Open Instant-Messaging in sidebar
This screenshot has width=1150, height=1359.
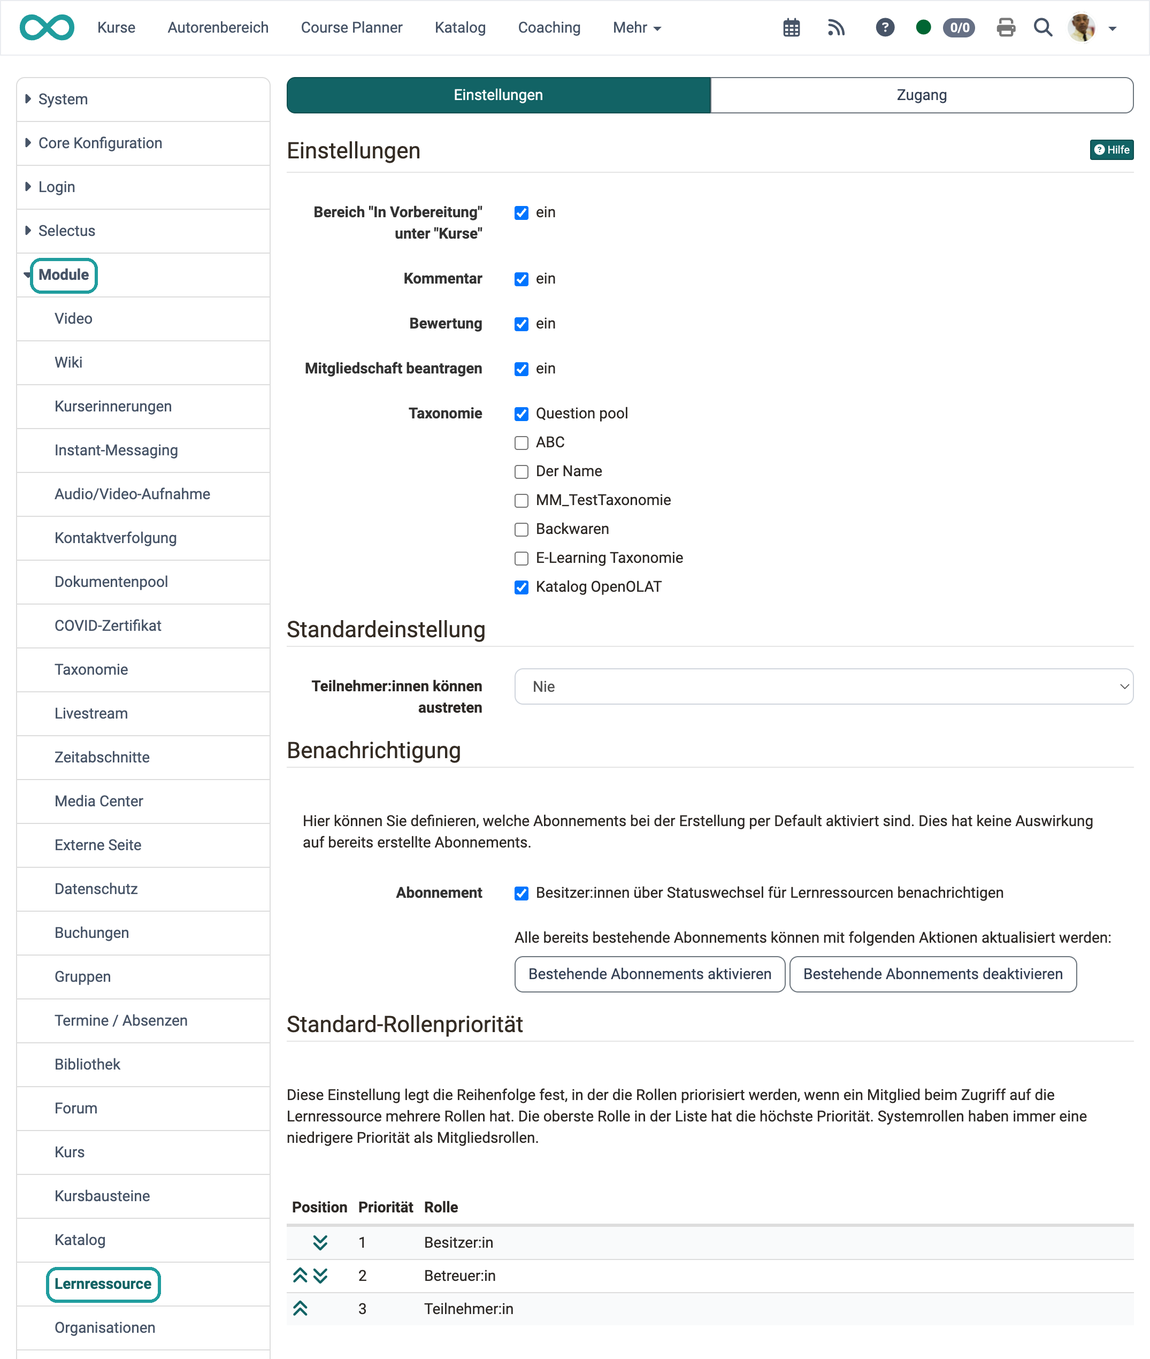[x=143, y=451]
